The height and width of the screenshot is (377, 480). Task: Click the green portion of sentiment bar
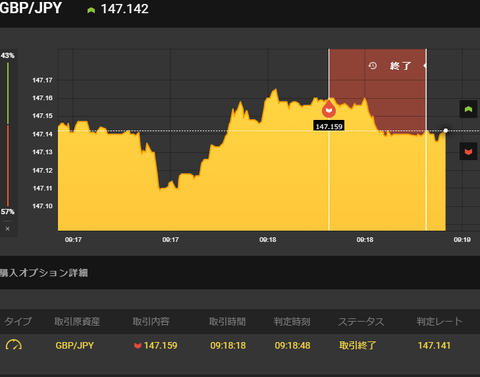click(x=8, y=93)
